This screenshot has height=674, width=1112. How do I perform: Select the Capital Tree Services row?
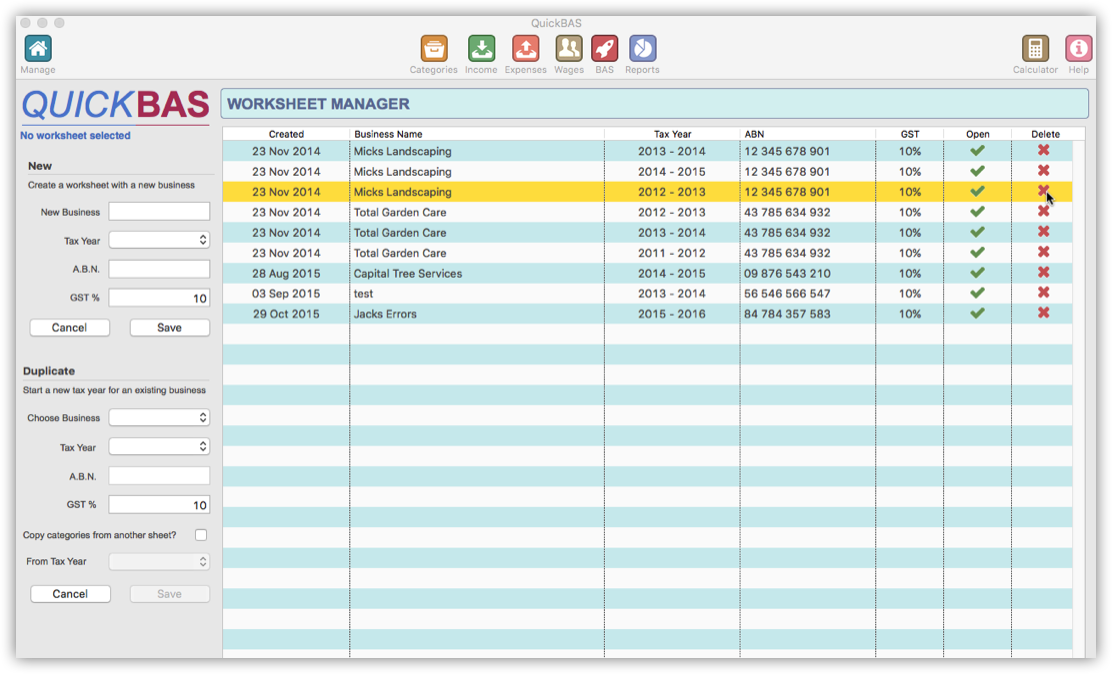point(500,273)
